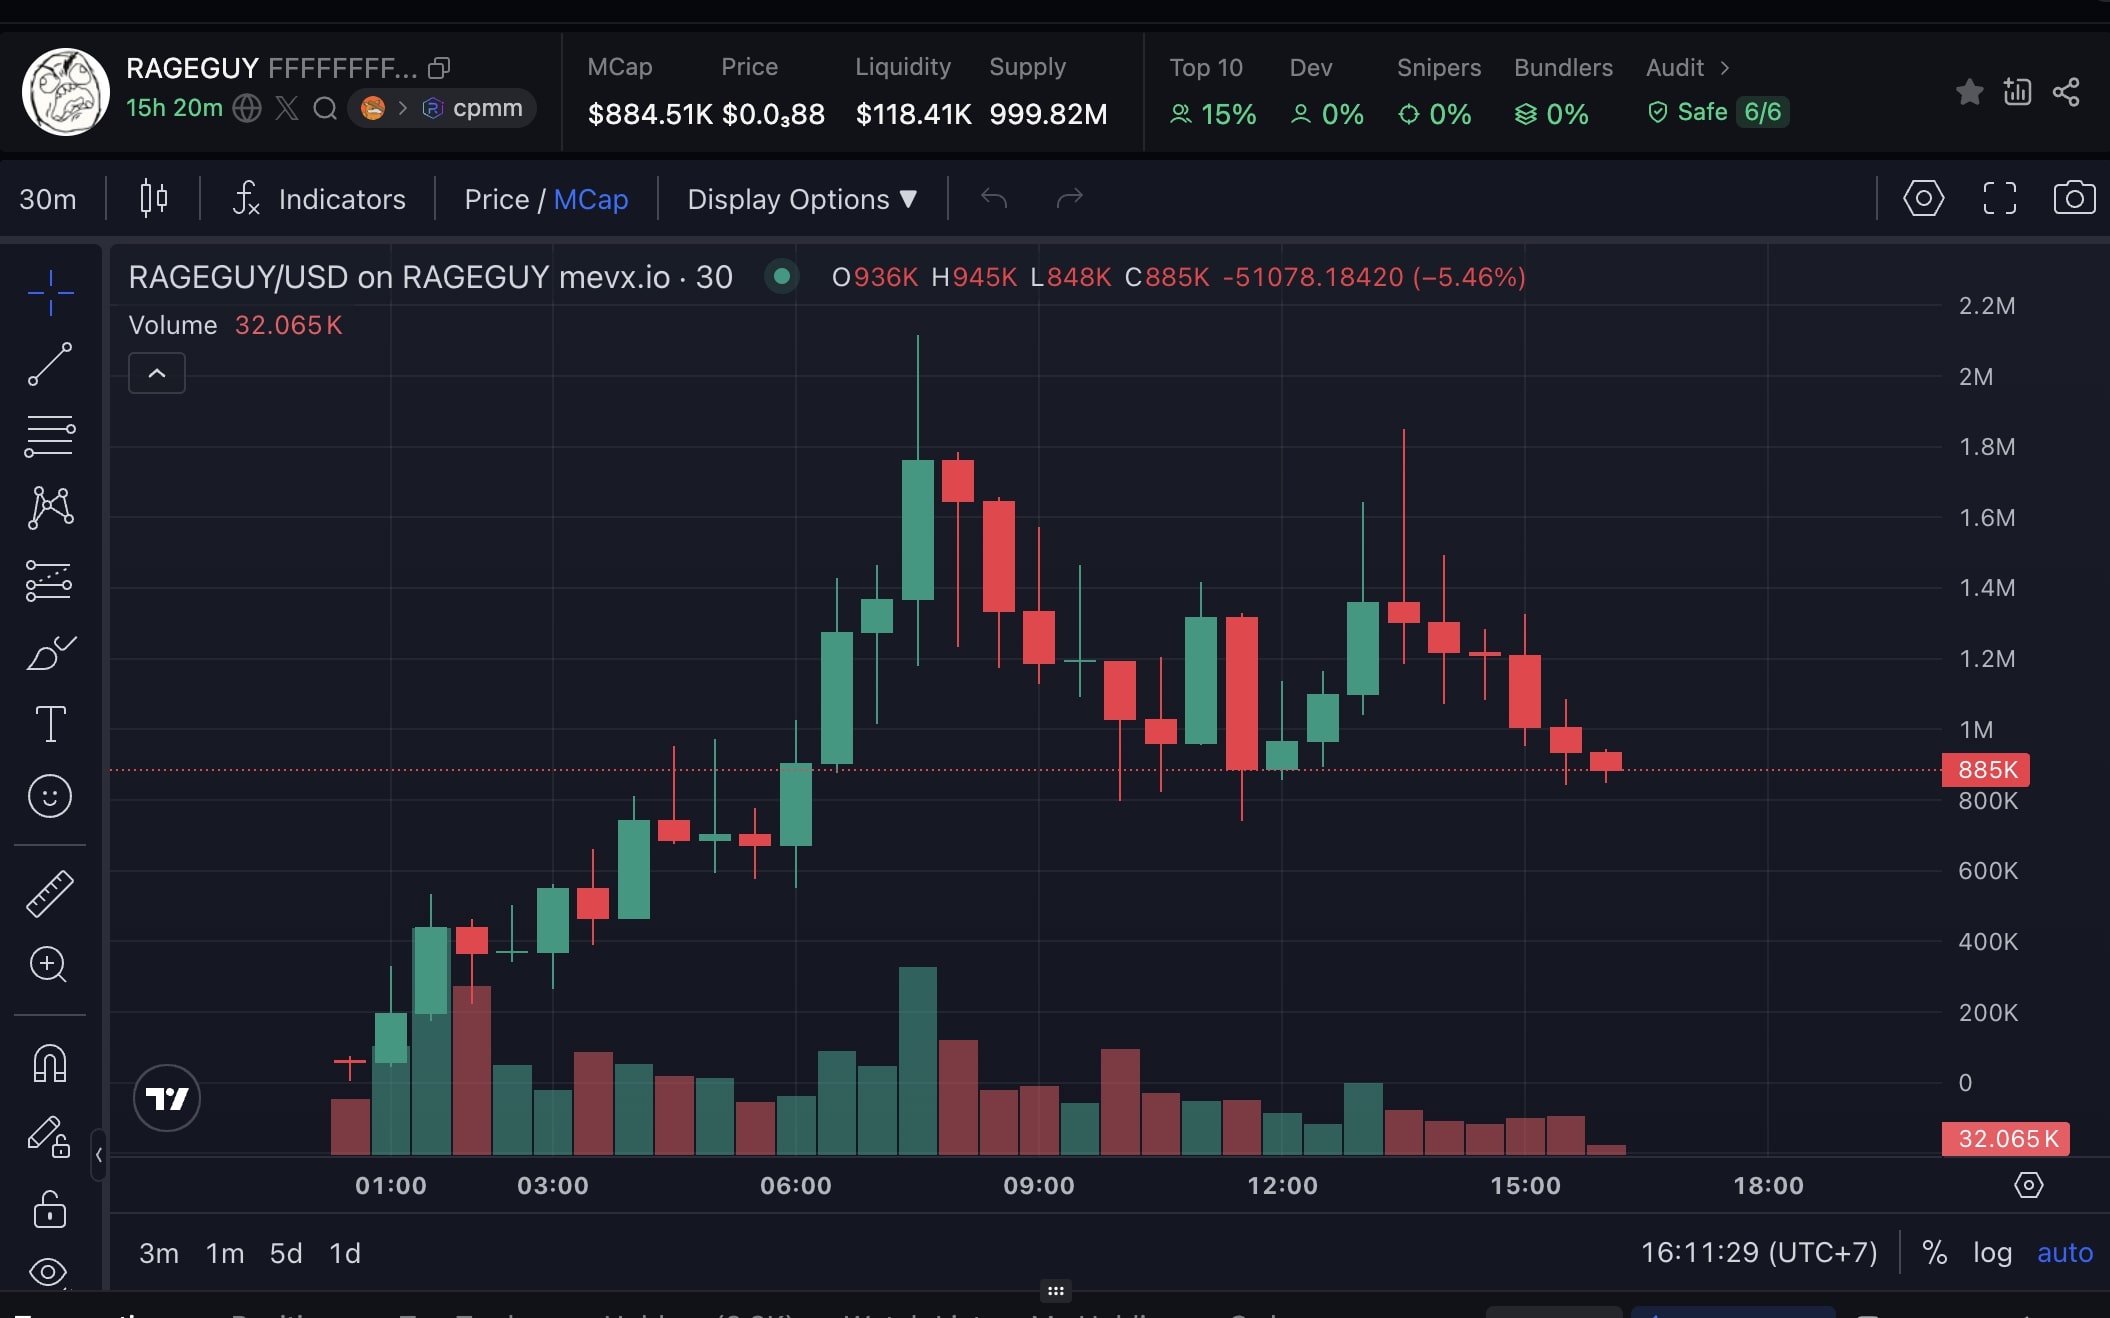Click the RAGEGUY token avatar
Viewport: 2110px width, 1318px height.
(x=66, y=91)
